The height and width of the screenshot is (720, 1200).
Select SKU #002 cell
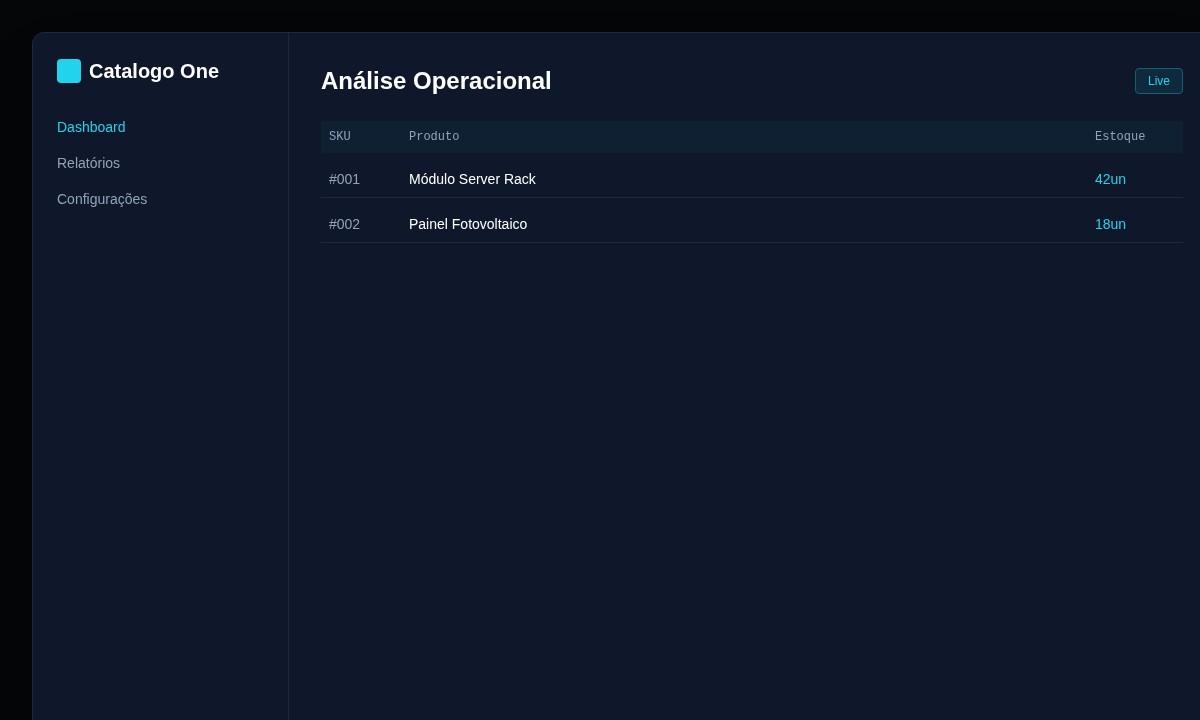tap(344, 224)
